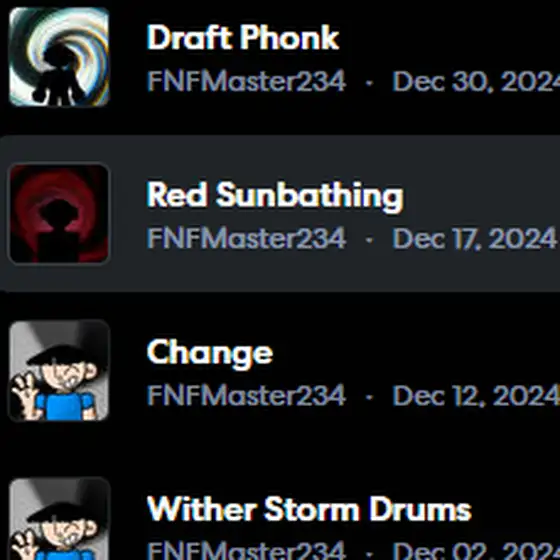Select the Wither Storm Drums list row
This screenshot has width=560, height=560.
pos(280,505)
